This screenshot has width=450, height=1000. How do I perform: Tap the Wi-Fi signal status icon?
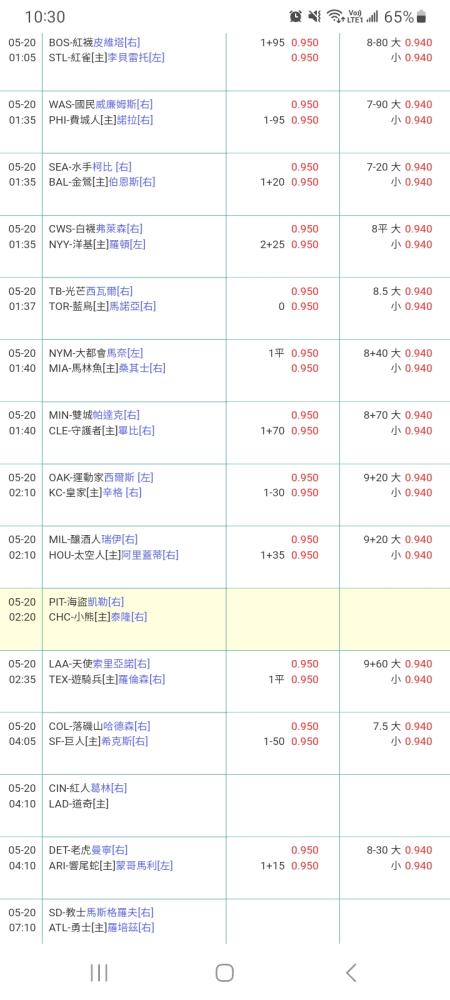(x=333, y=17)
